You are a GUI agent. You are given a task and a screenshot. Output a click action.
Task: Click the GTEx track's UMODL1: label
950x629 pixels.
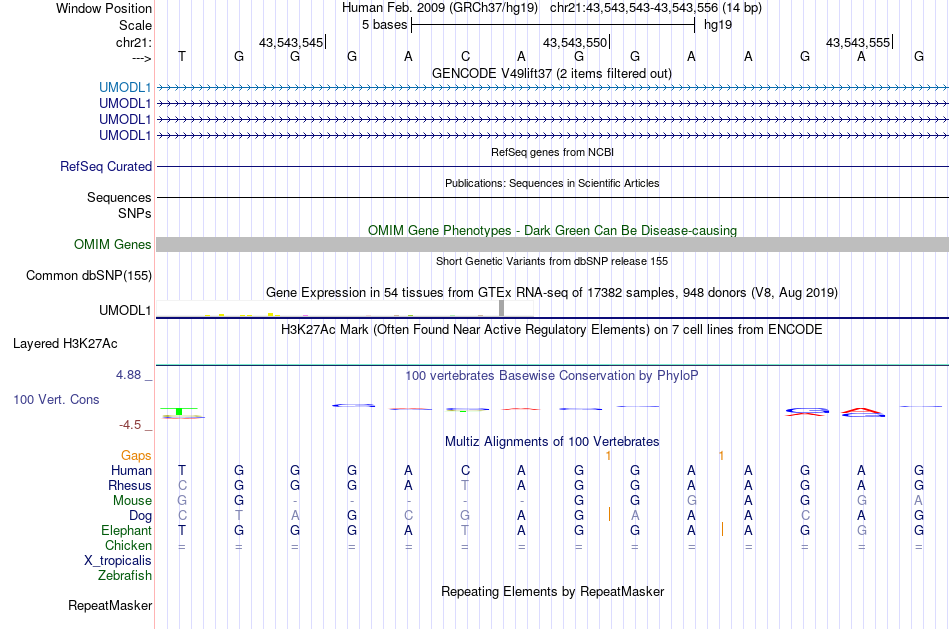pyautogui.click(x=125, y=310)
